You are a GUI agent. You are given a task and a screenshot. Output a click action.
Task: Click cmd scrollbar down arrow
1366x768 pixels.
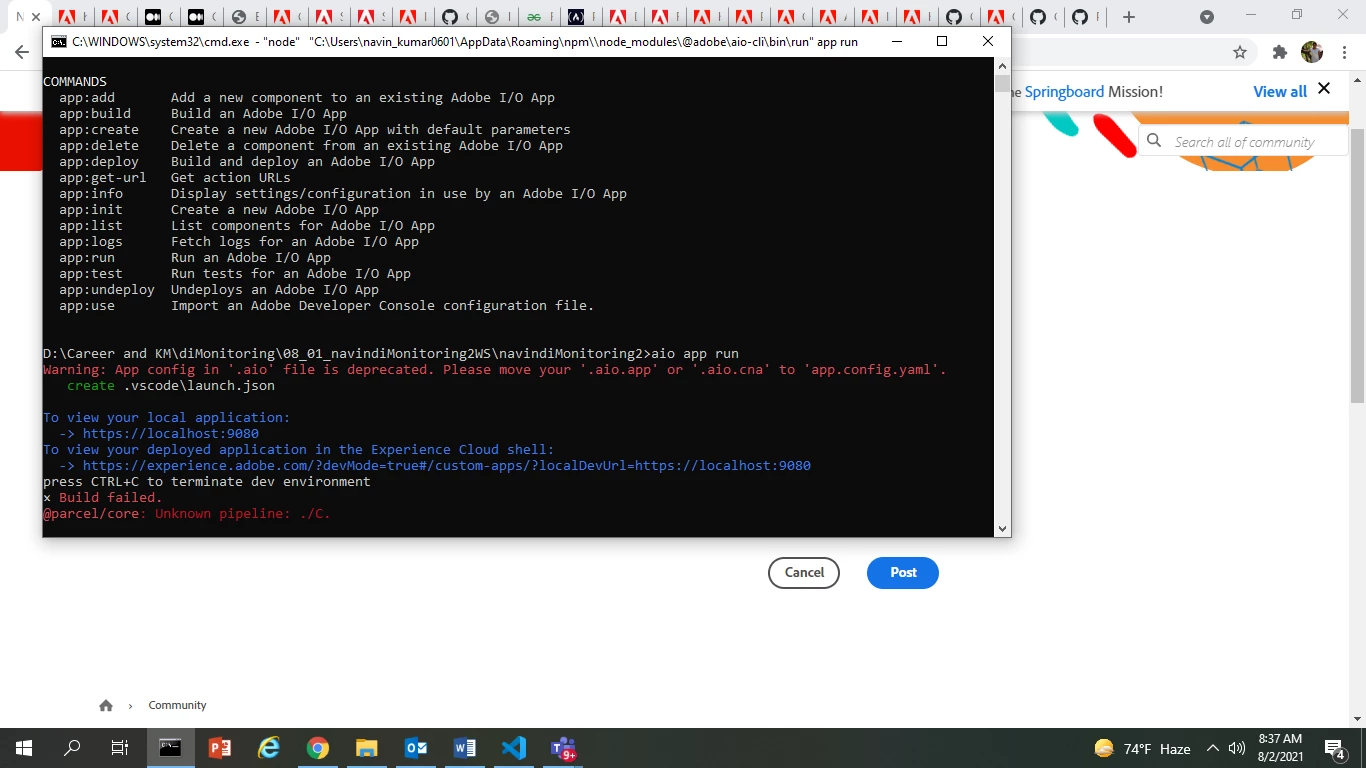click(x=1002, y=529)
